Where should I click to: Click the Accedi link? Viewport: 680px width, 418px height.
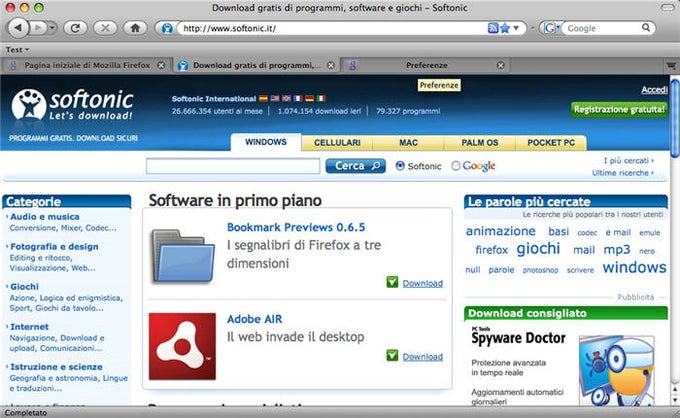point(654,90)
